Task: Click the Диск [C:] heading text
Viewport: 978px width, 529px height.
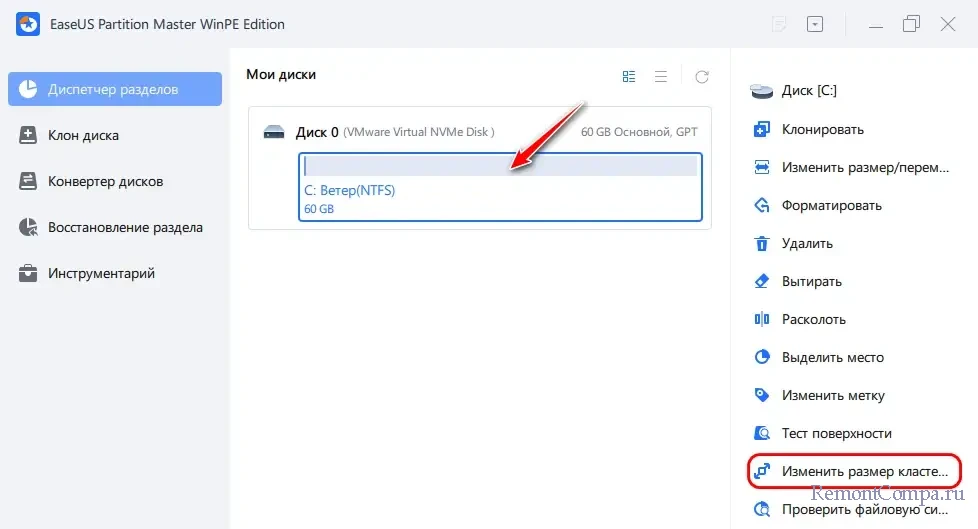Action: 809,90
